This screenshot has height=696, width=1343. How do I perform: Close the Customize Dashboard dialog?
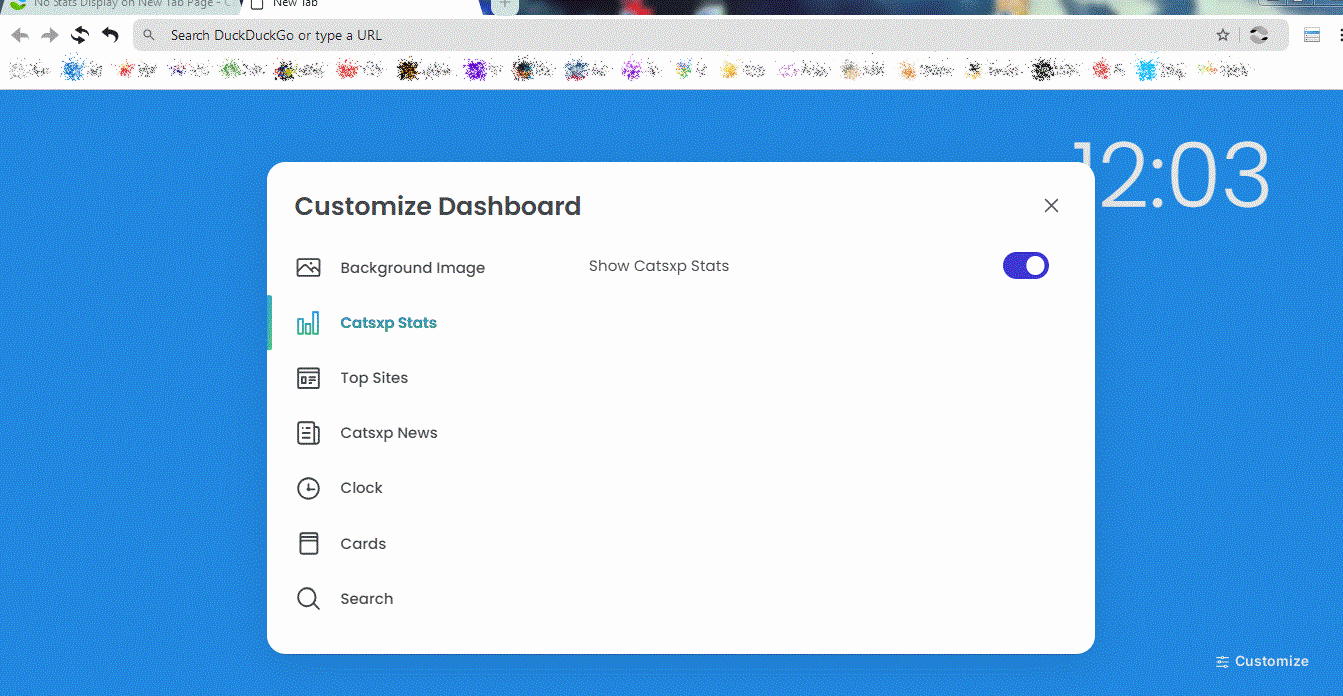tap(1051, 205)
